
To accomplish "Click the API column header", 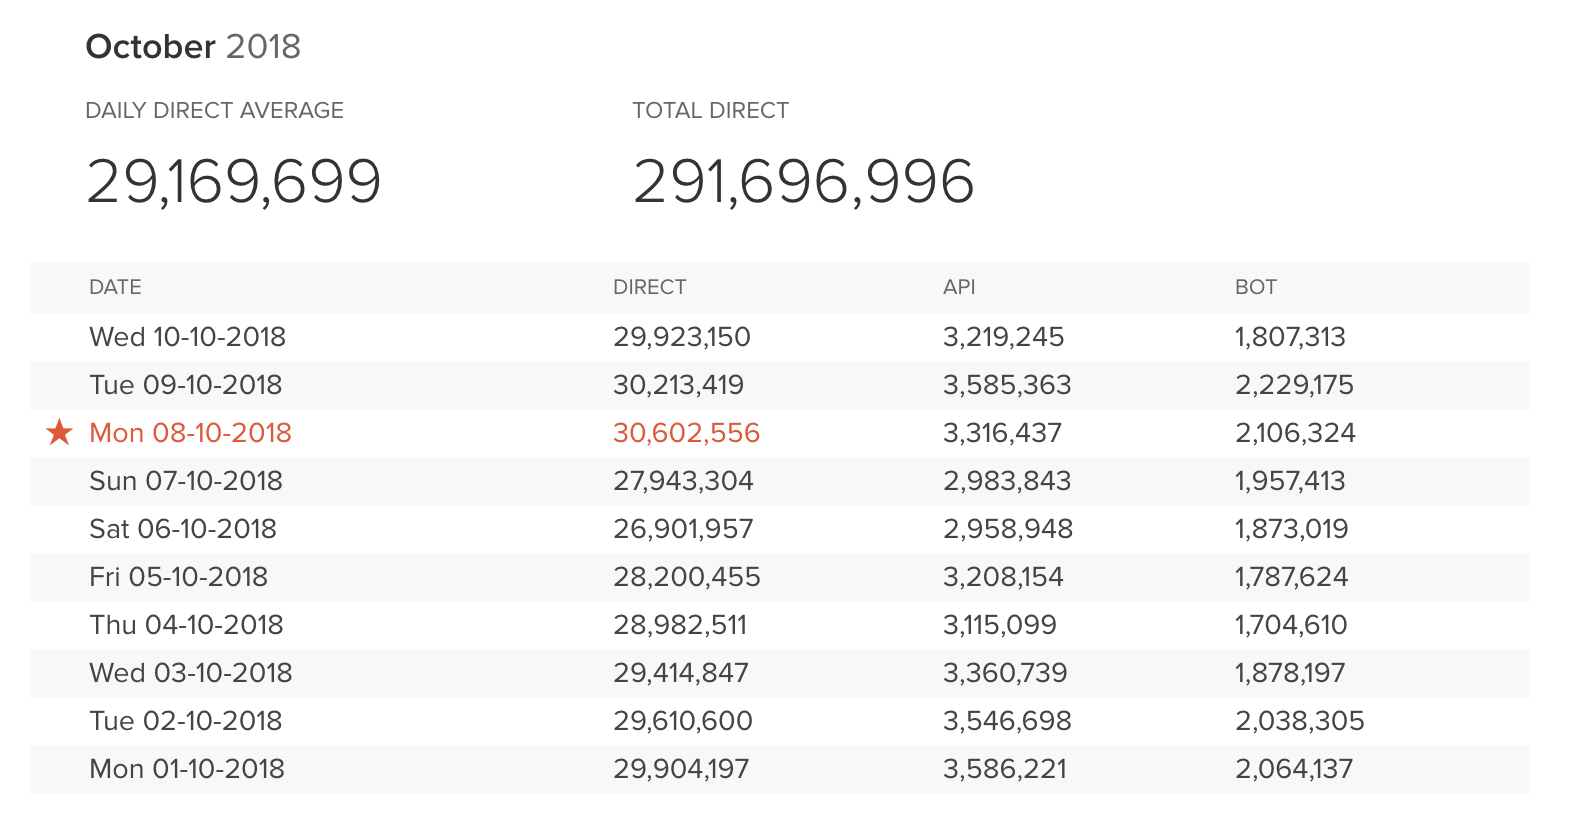I will (x=958, y=287).
